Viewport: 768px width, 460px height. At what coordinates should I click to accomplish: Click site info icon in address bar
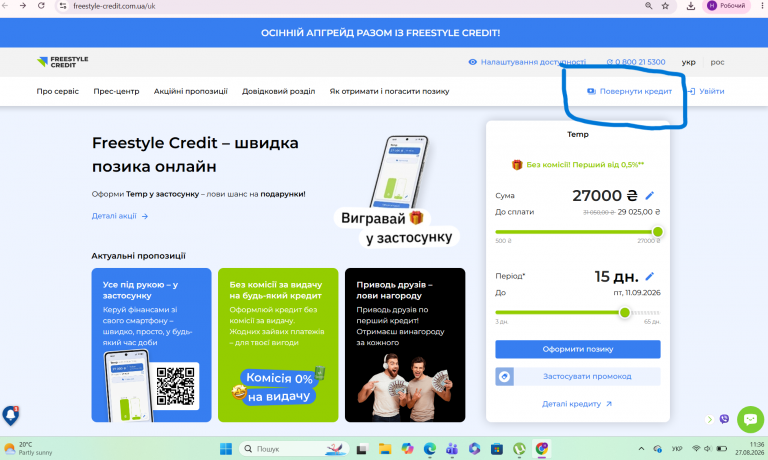click(63, 6)
